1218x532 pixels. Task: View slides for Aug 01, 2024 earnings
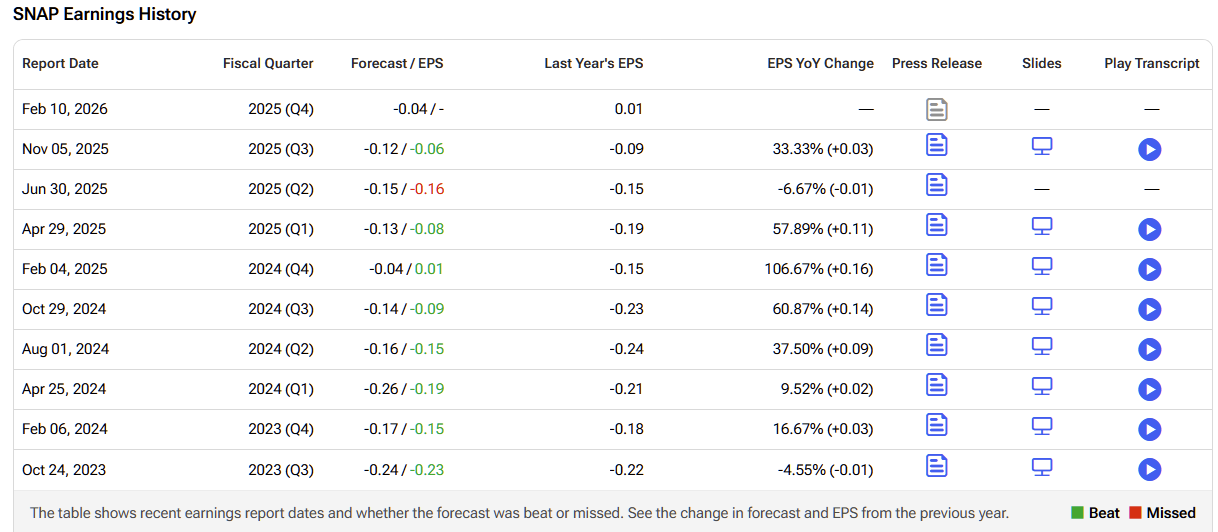(1042, 347)
